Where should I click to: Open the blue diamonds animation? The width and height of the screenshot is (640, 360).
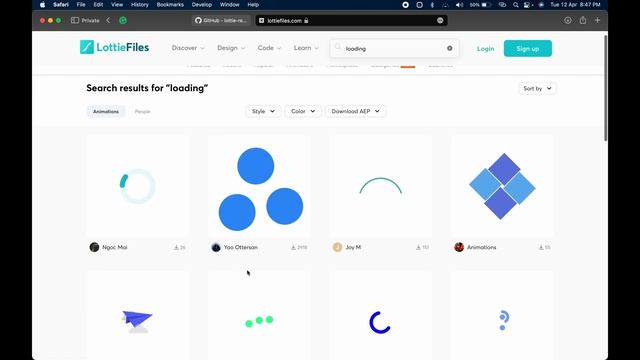point(502,186)
